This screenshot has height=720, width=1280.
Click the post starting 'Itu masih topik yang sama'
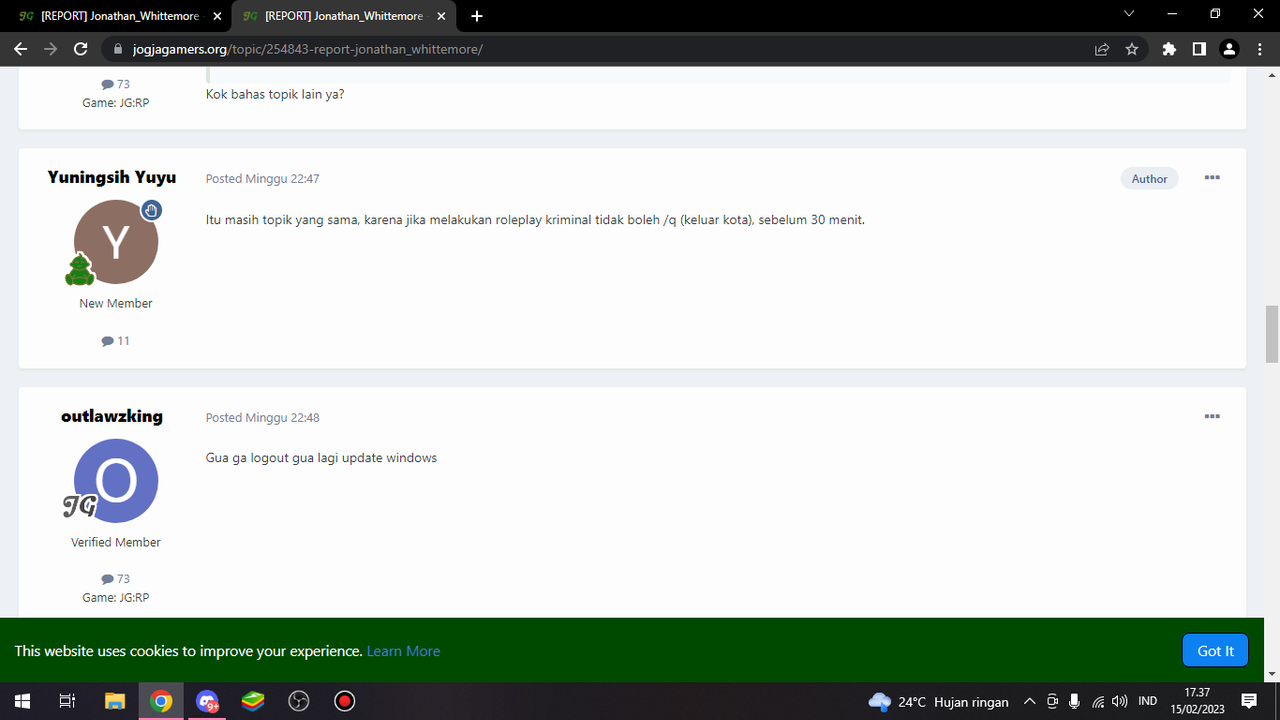535,219
